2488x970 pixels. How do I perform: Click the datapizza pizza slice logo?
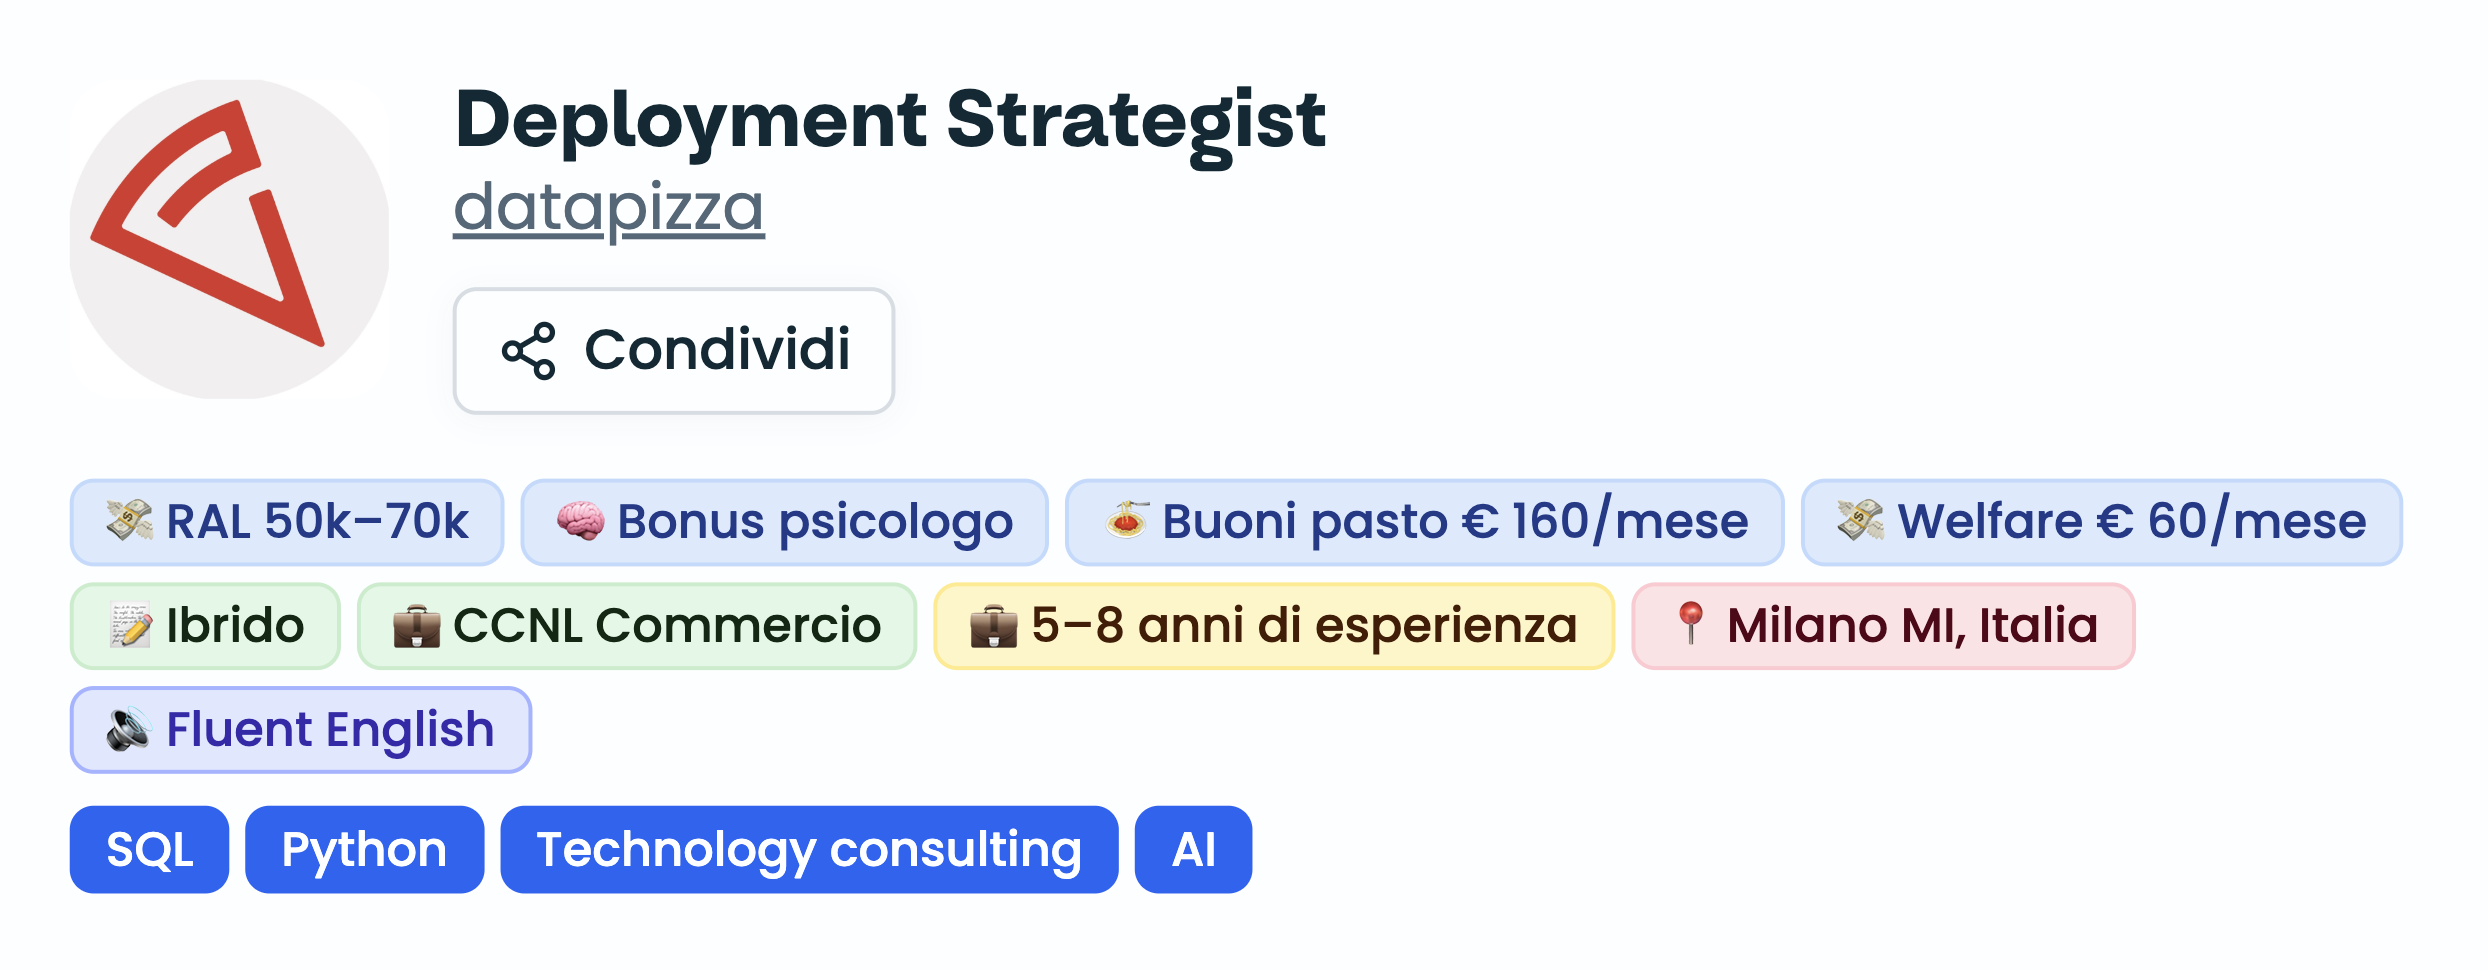[229, 239]
